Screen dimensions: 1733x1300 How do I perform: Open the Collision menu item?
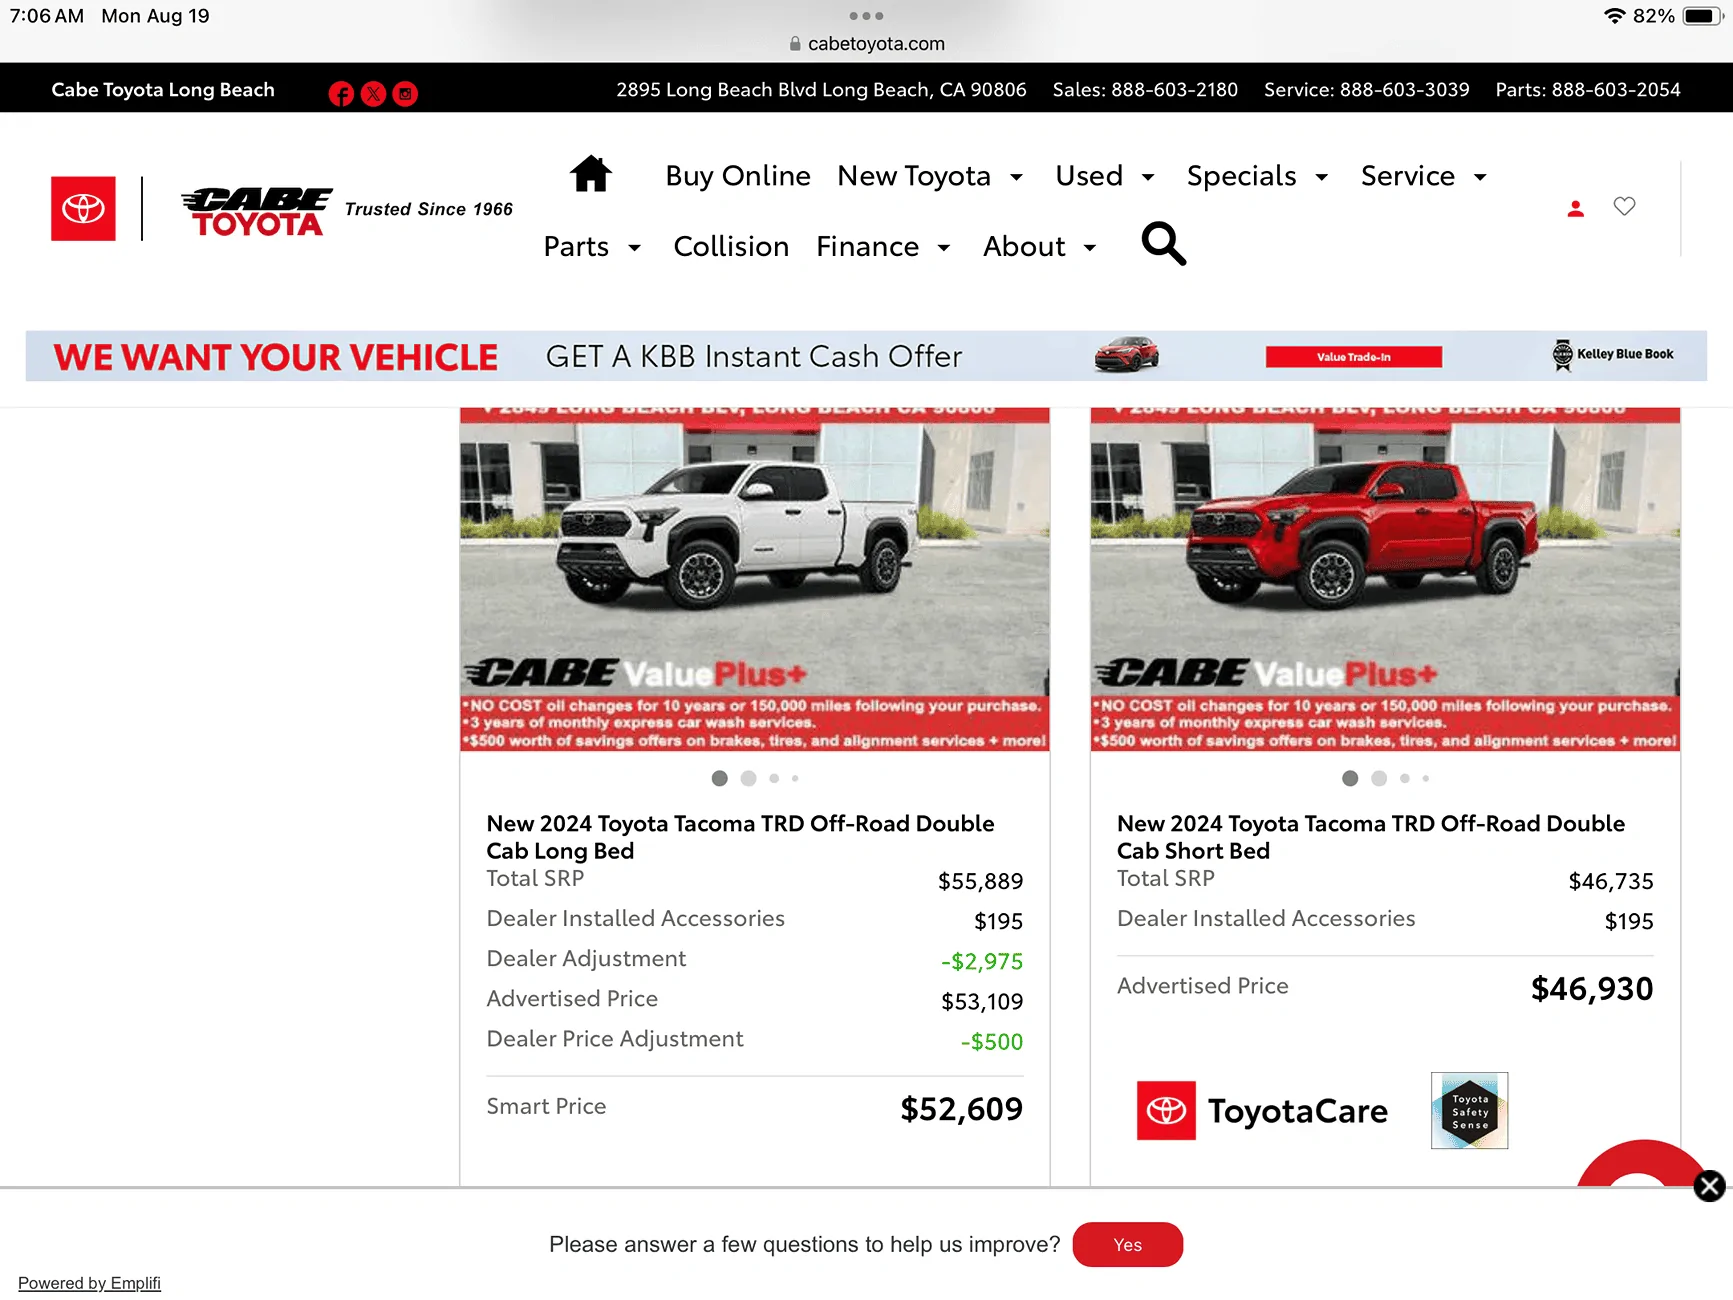pos(731,247)
